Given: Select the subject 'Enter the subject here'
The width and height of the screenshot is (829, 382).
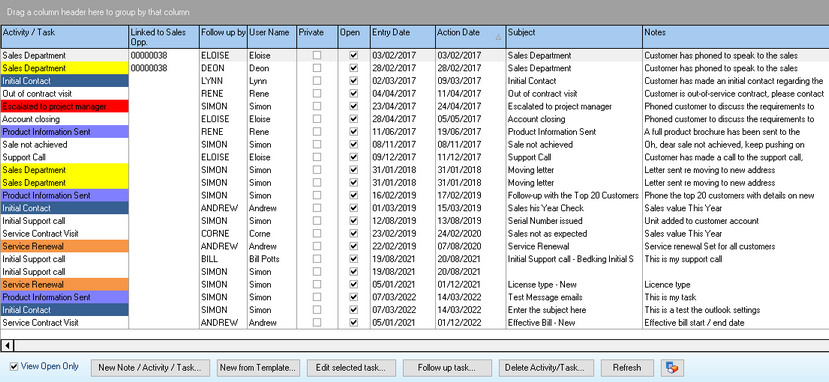Looking at the screenshot, I should click(x=574, y=310).
